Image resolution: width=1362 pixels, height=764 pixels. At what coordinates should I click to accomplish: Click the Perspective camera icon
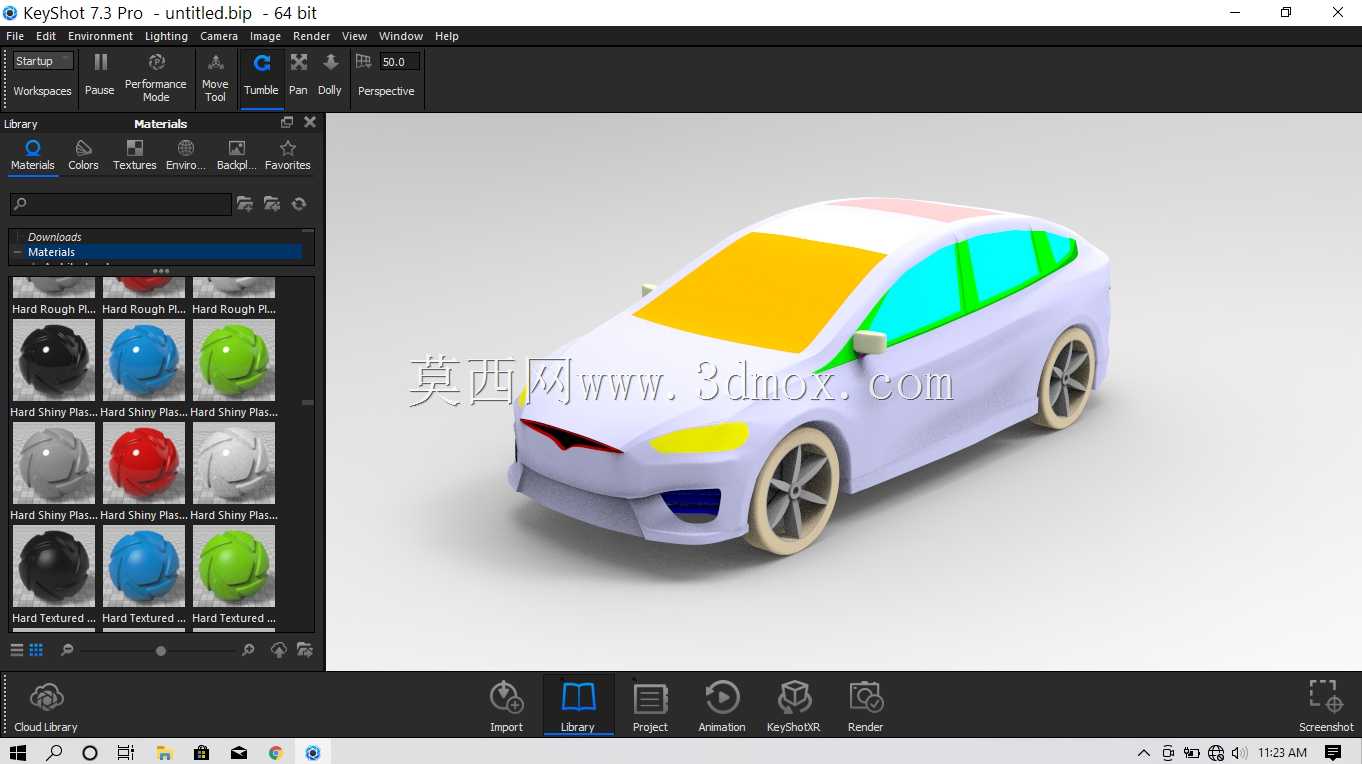tap(363, 62)
